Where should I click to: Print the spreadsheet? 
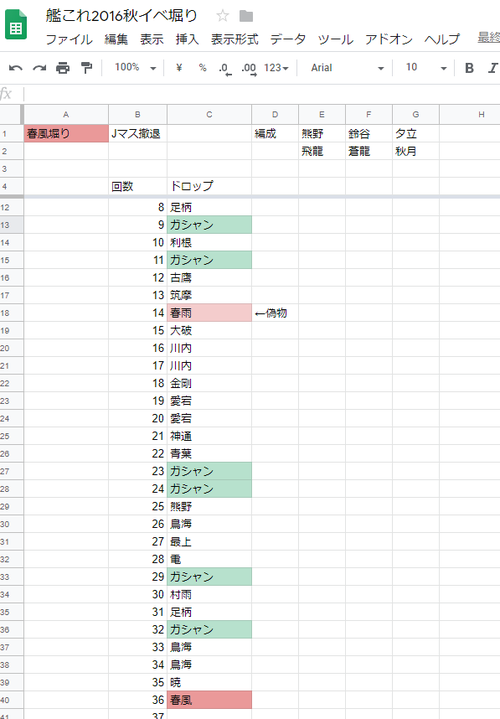[x=63, y=68]
